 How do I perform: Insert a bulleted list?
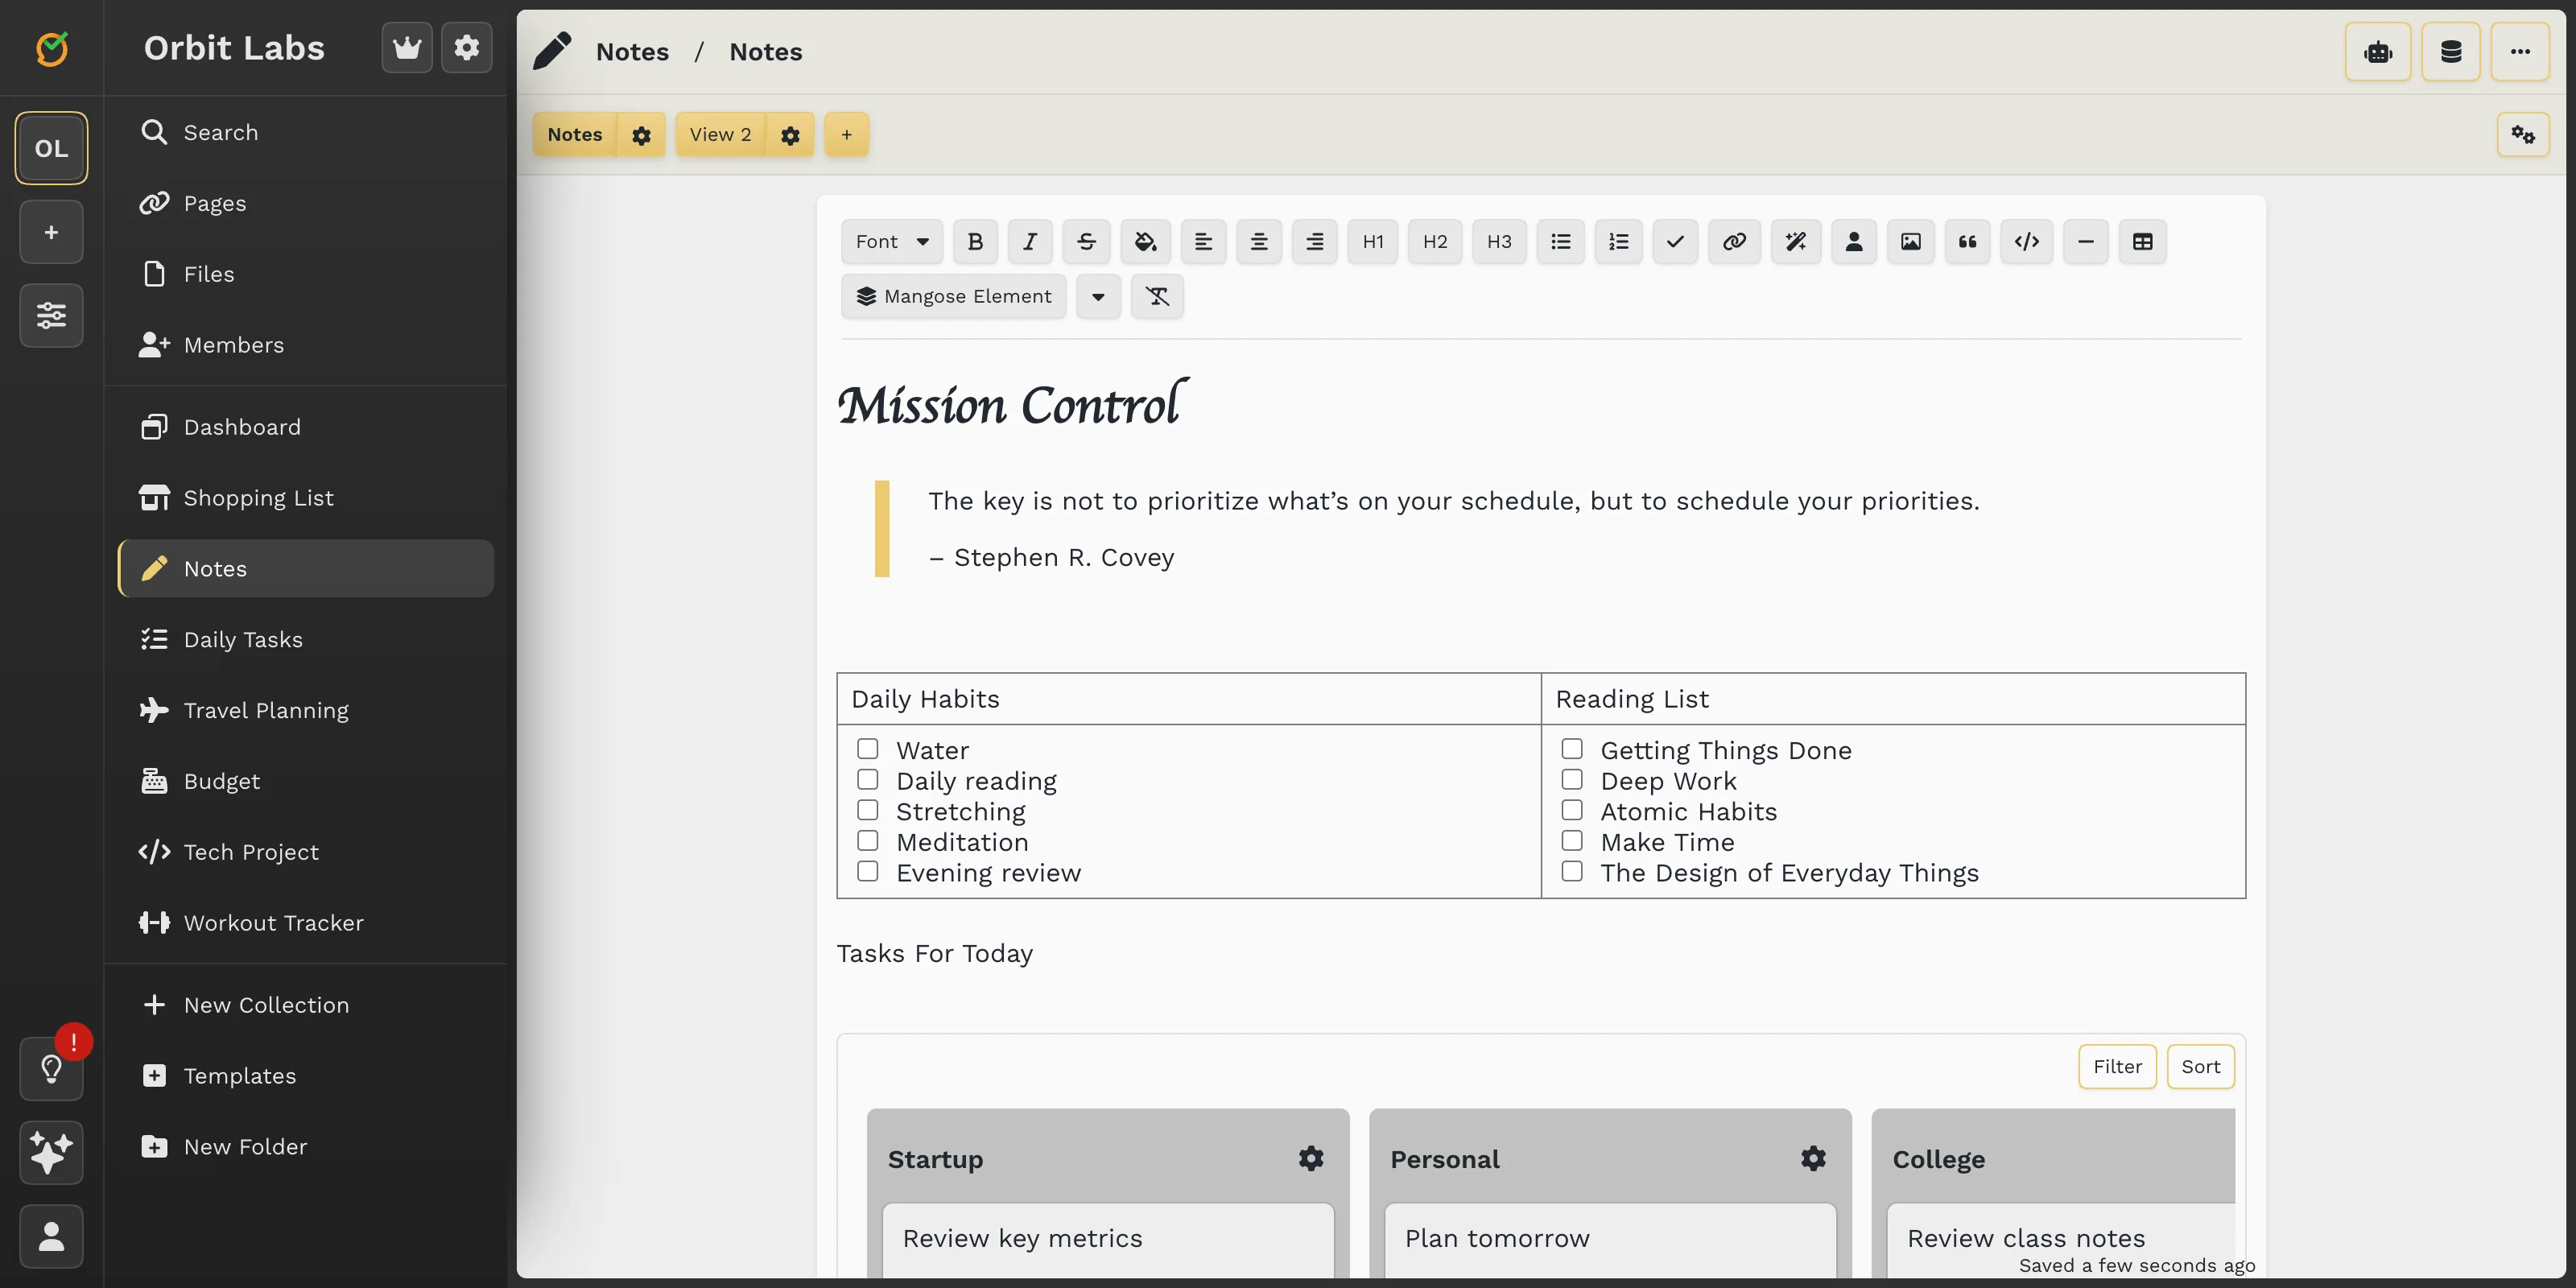[x=1561, y=241]
